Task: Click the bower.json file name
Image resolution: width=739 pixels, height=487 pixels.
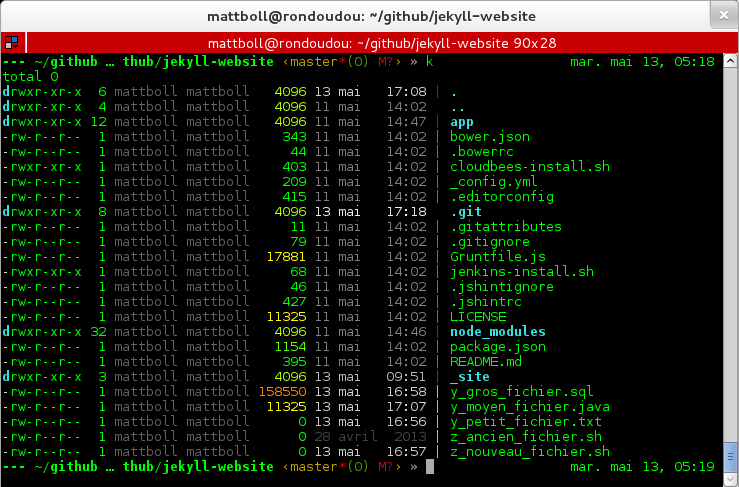Action: pos(490,137)
